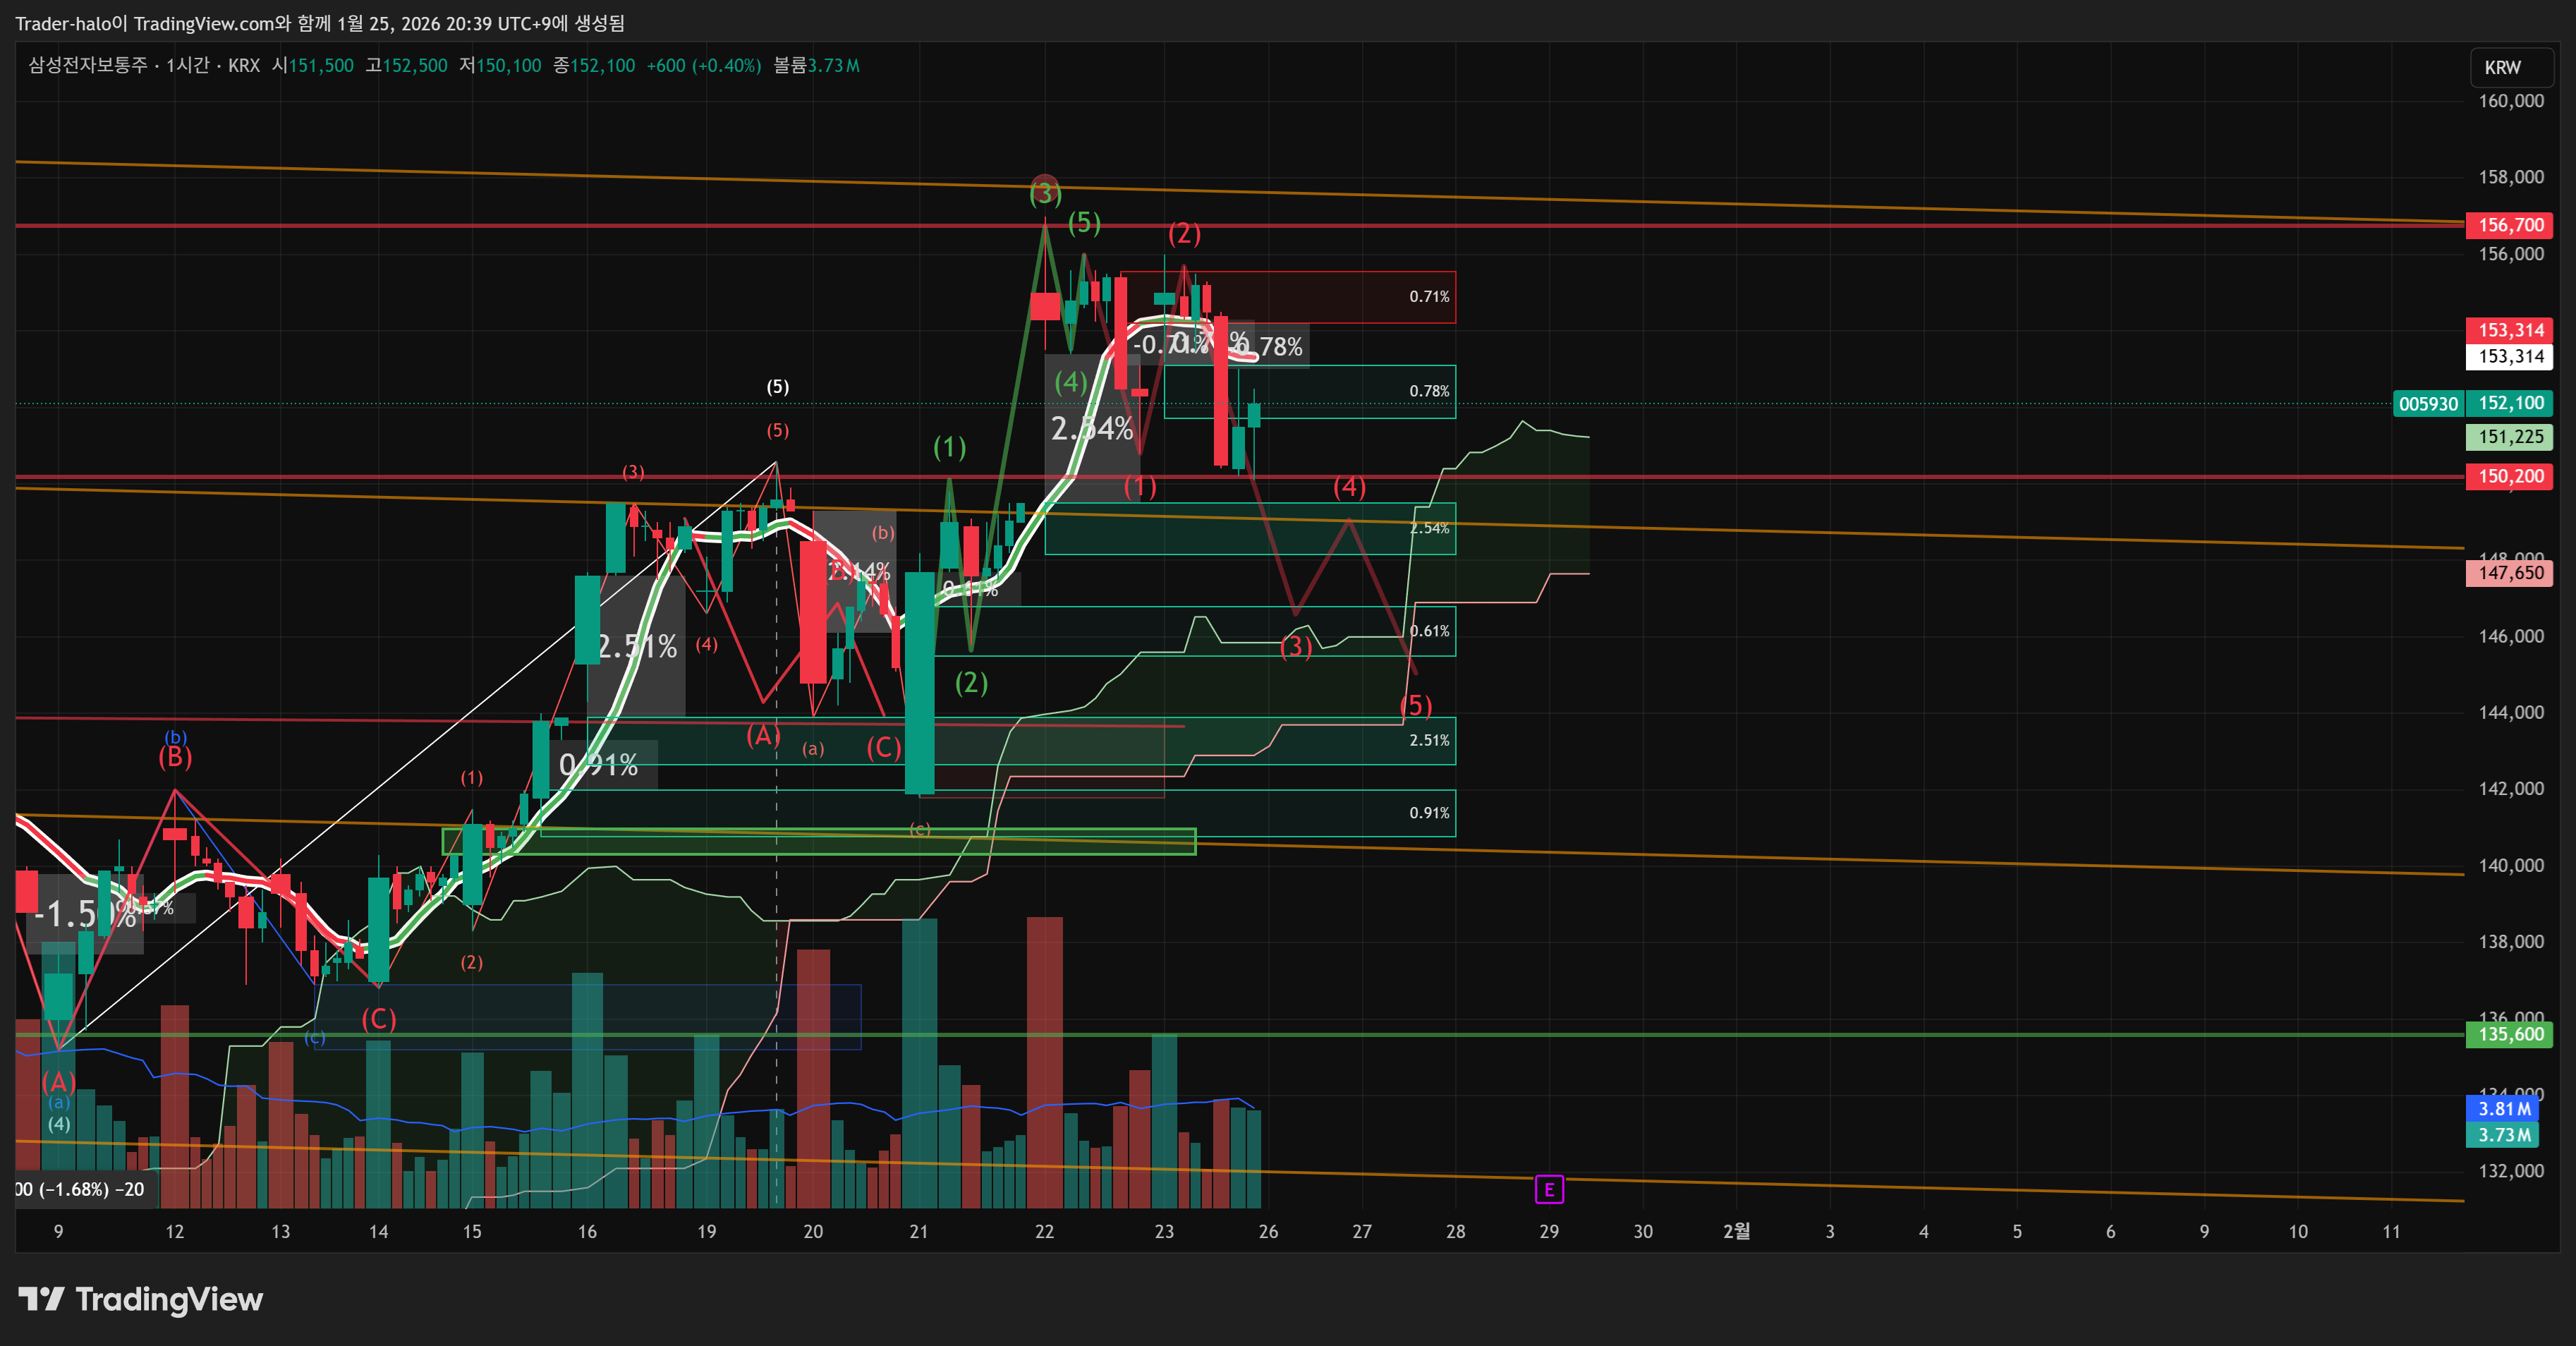Click the red (B) wave label
Screen dimensions: 2576x1346
(x=175, y=757)
